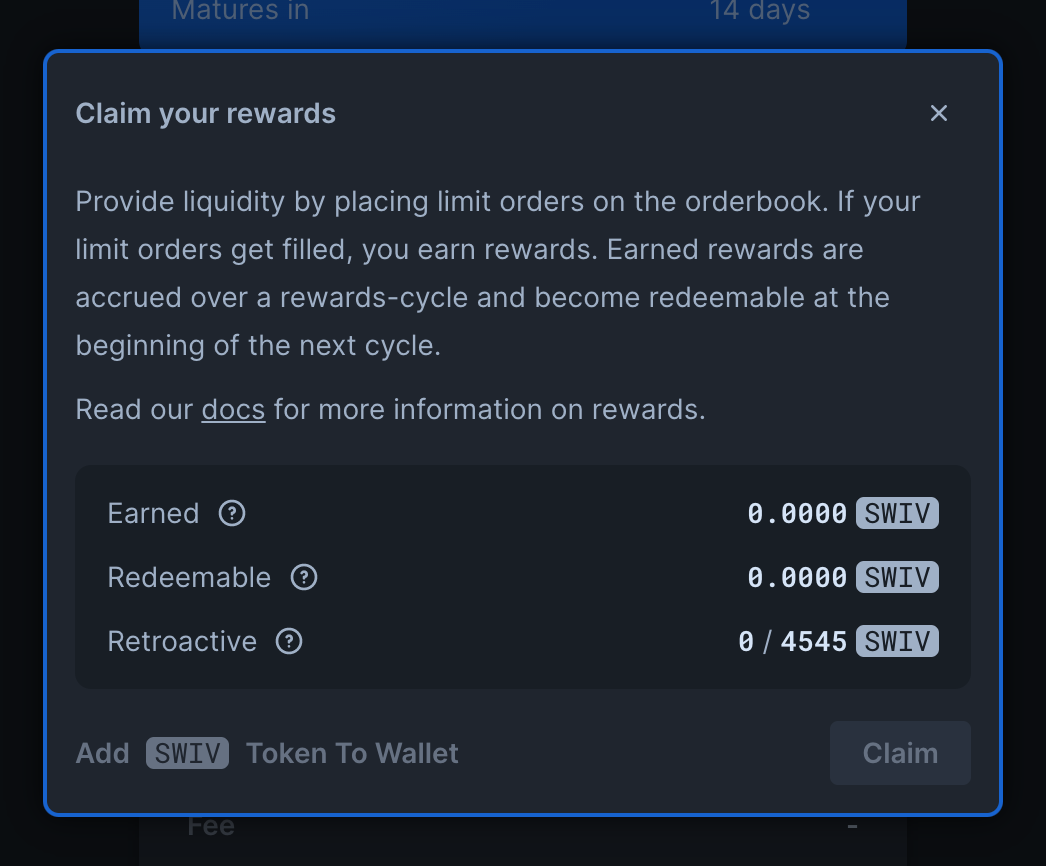The image size is (1046, 866).
Task: Select the Earned row in the rewards panel
Action: (x=522, y=513)
